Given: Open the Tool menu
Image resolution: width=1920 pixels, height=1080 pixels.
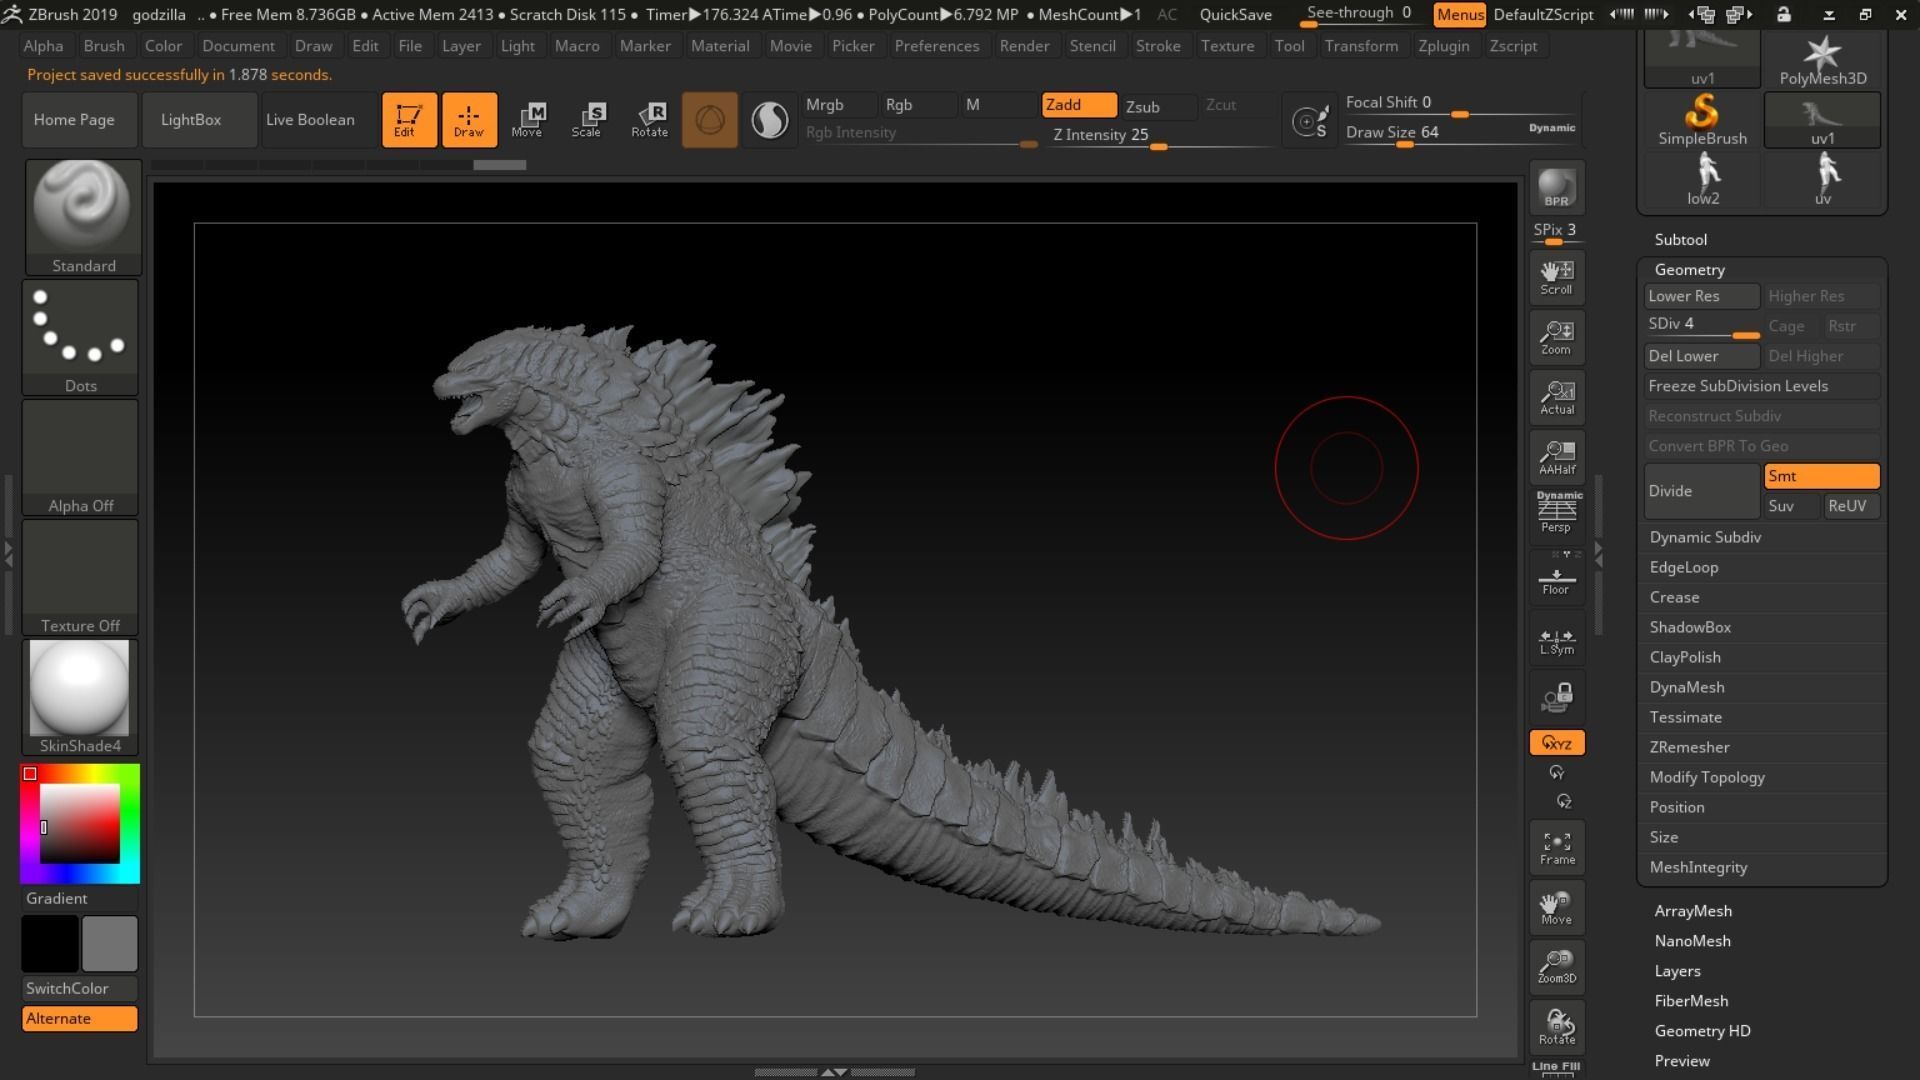Looking at the screenshot, I should pyautogui.click(x=1289, y=46).
